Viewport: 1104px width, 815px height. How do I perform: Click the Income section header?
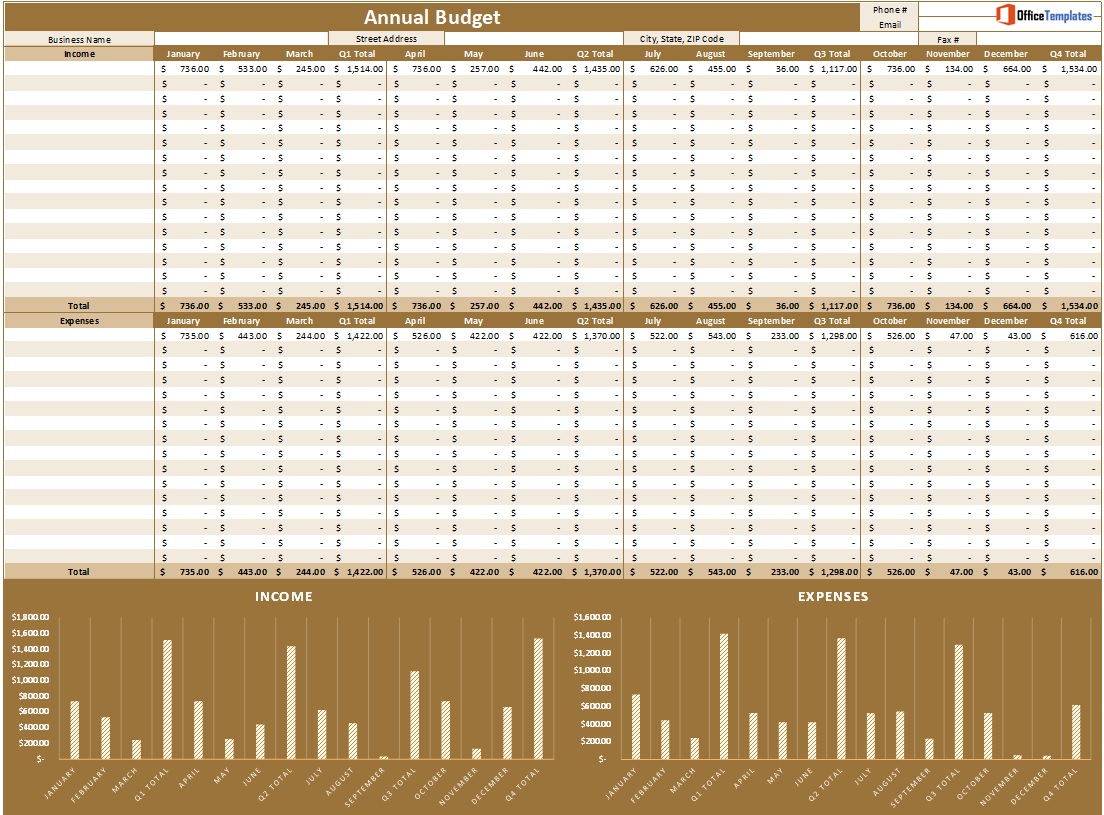[x=79, y=54]
